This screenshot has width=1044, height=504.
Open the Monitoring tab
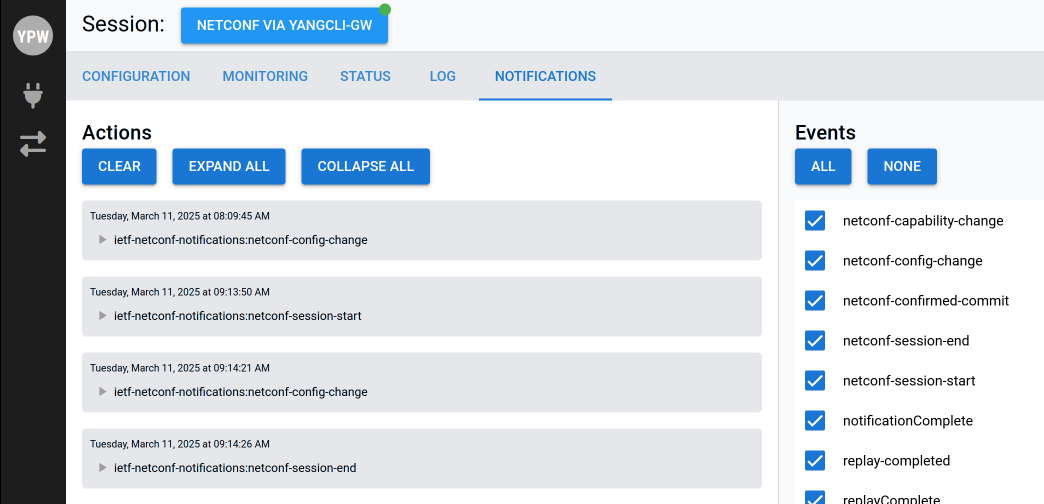tap(265, 76)
